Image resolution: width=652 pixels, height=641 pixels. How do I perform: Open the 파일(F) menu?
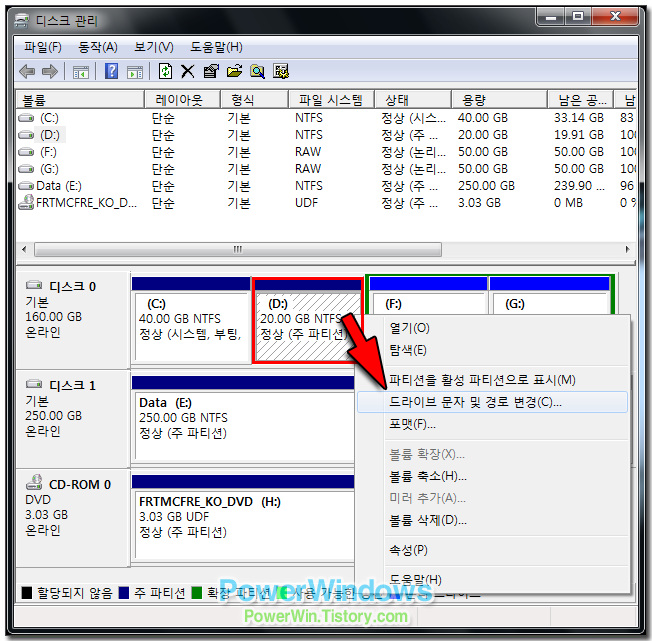[42, 47]
